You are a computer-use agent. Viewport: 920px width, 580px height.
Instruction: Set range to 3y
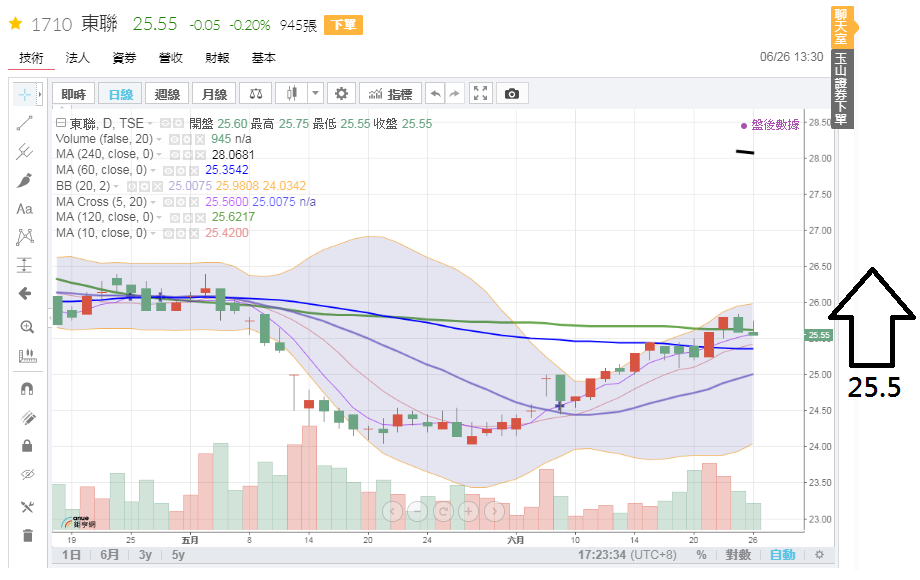pos(146,555)
